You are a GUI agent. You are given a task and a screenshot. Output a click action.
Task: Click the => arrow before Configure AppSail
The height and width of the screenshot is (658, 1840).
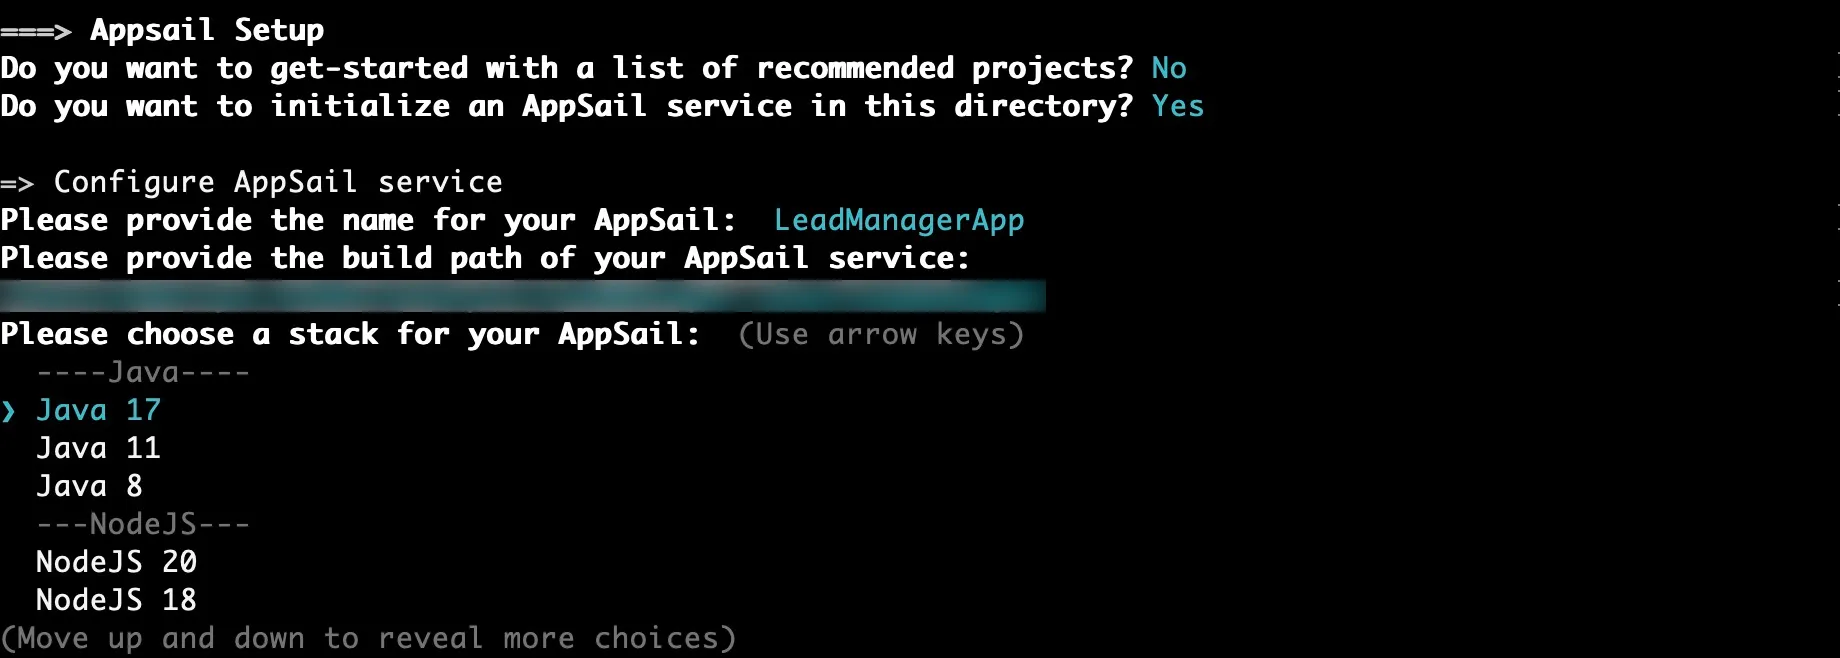(x=18, y=183)
